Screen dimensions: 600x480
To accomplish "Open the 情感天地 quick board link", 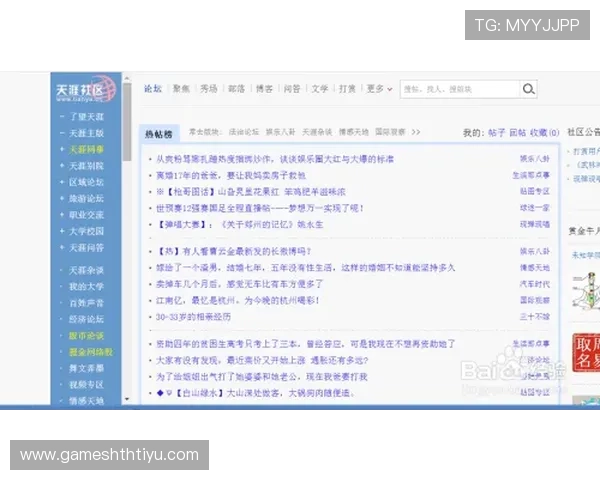I will pos(354,132).
